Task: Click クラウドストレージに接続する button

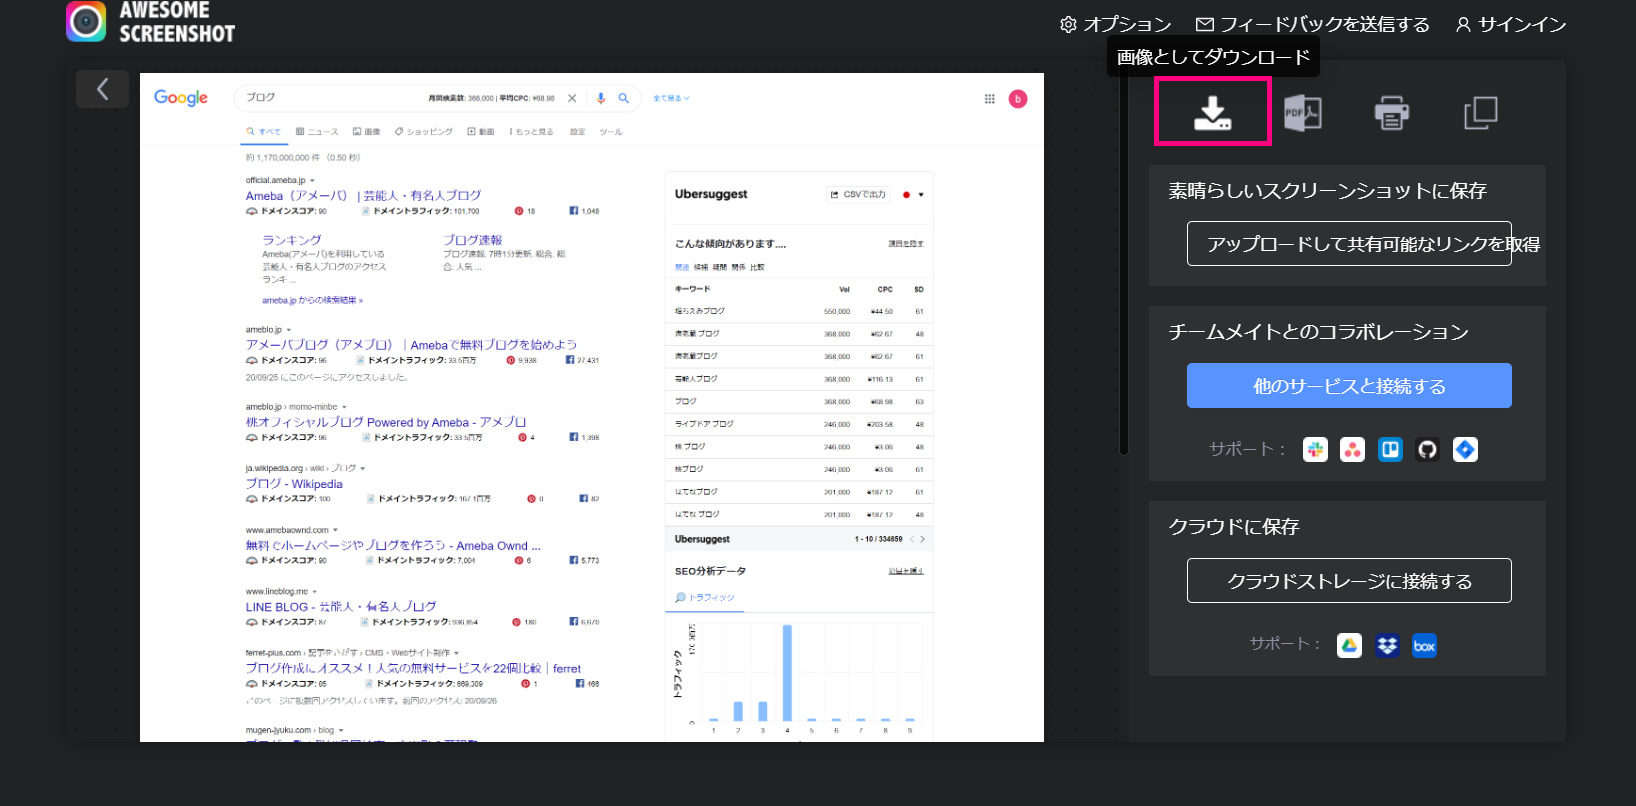Action: 1349,581
